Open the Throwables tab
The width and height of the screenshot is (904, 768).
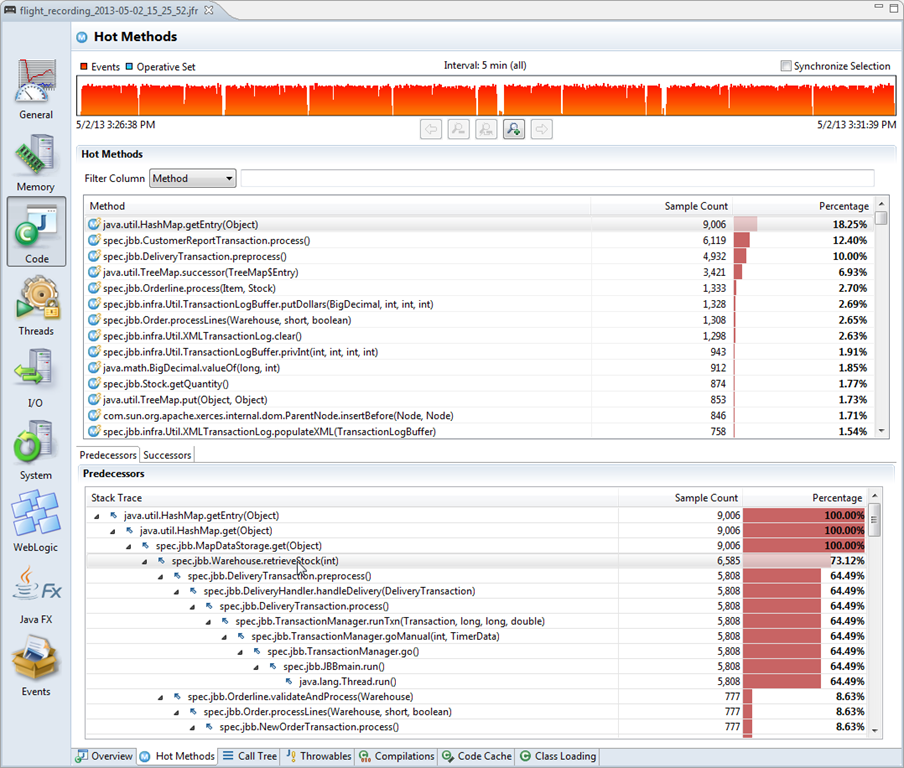click(x=318, y=756)
